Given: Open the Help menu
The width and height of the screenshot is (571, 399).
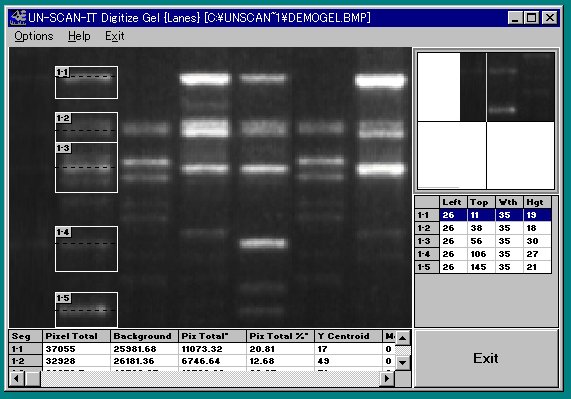Looking at the screenshot, I should pyautogui.click(x=79, y=36).
